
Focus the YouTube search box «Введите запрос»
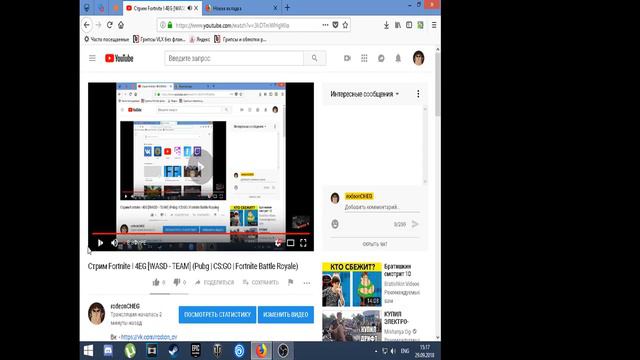tap(234, 58)
